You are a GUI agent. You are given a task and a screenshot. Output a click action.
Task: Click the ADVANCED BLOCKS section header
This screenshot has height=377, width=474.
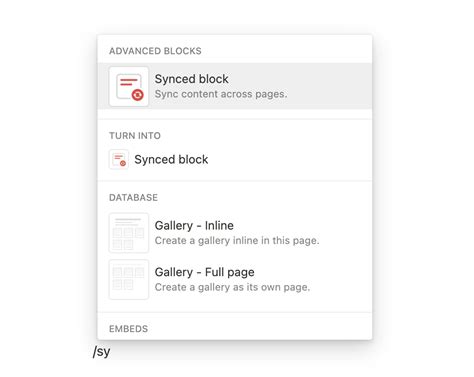click(155, 51)
